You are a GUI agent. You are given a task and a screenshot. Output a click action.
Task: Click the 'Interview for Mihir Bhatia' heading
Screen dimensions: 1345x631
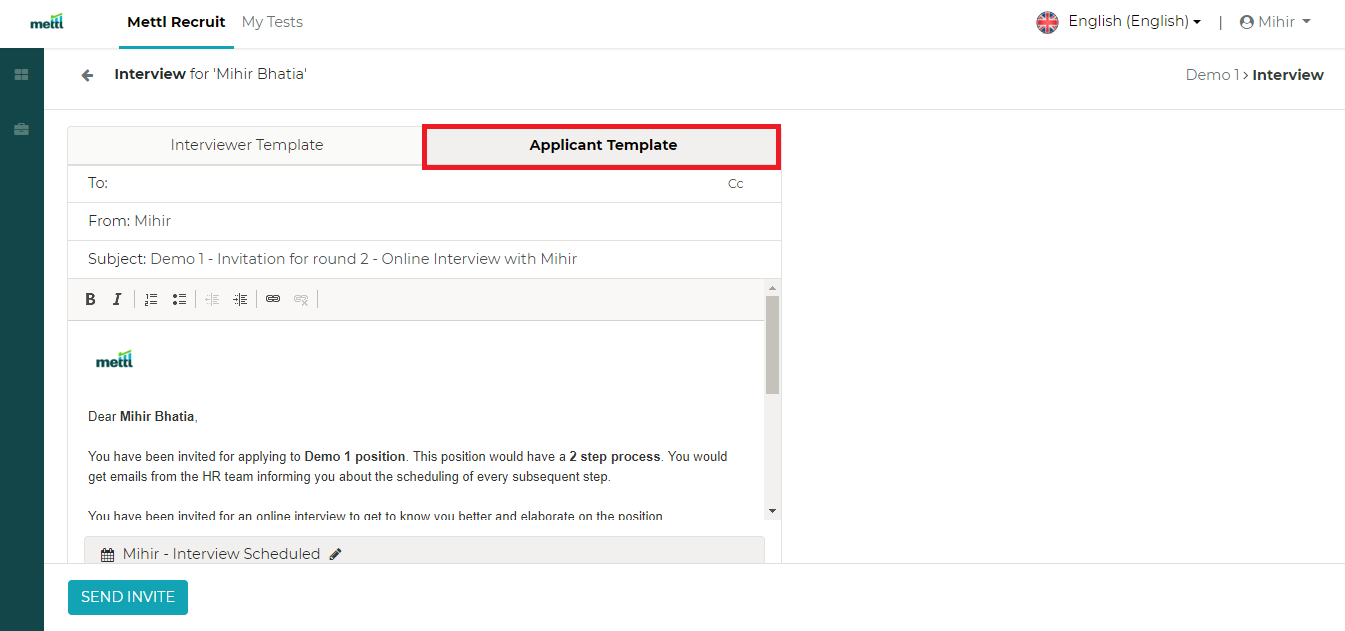tap(210, 74)
